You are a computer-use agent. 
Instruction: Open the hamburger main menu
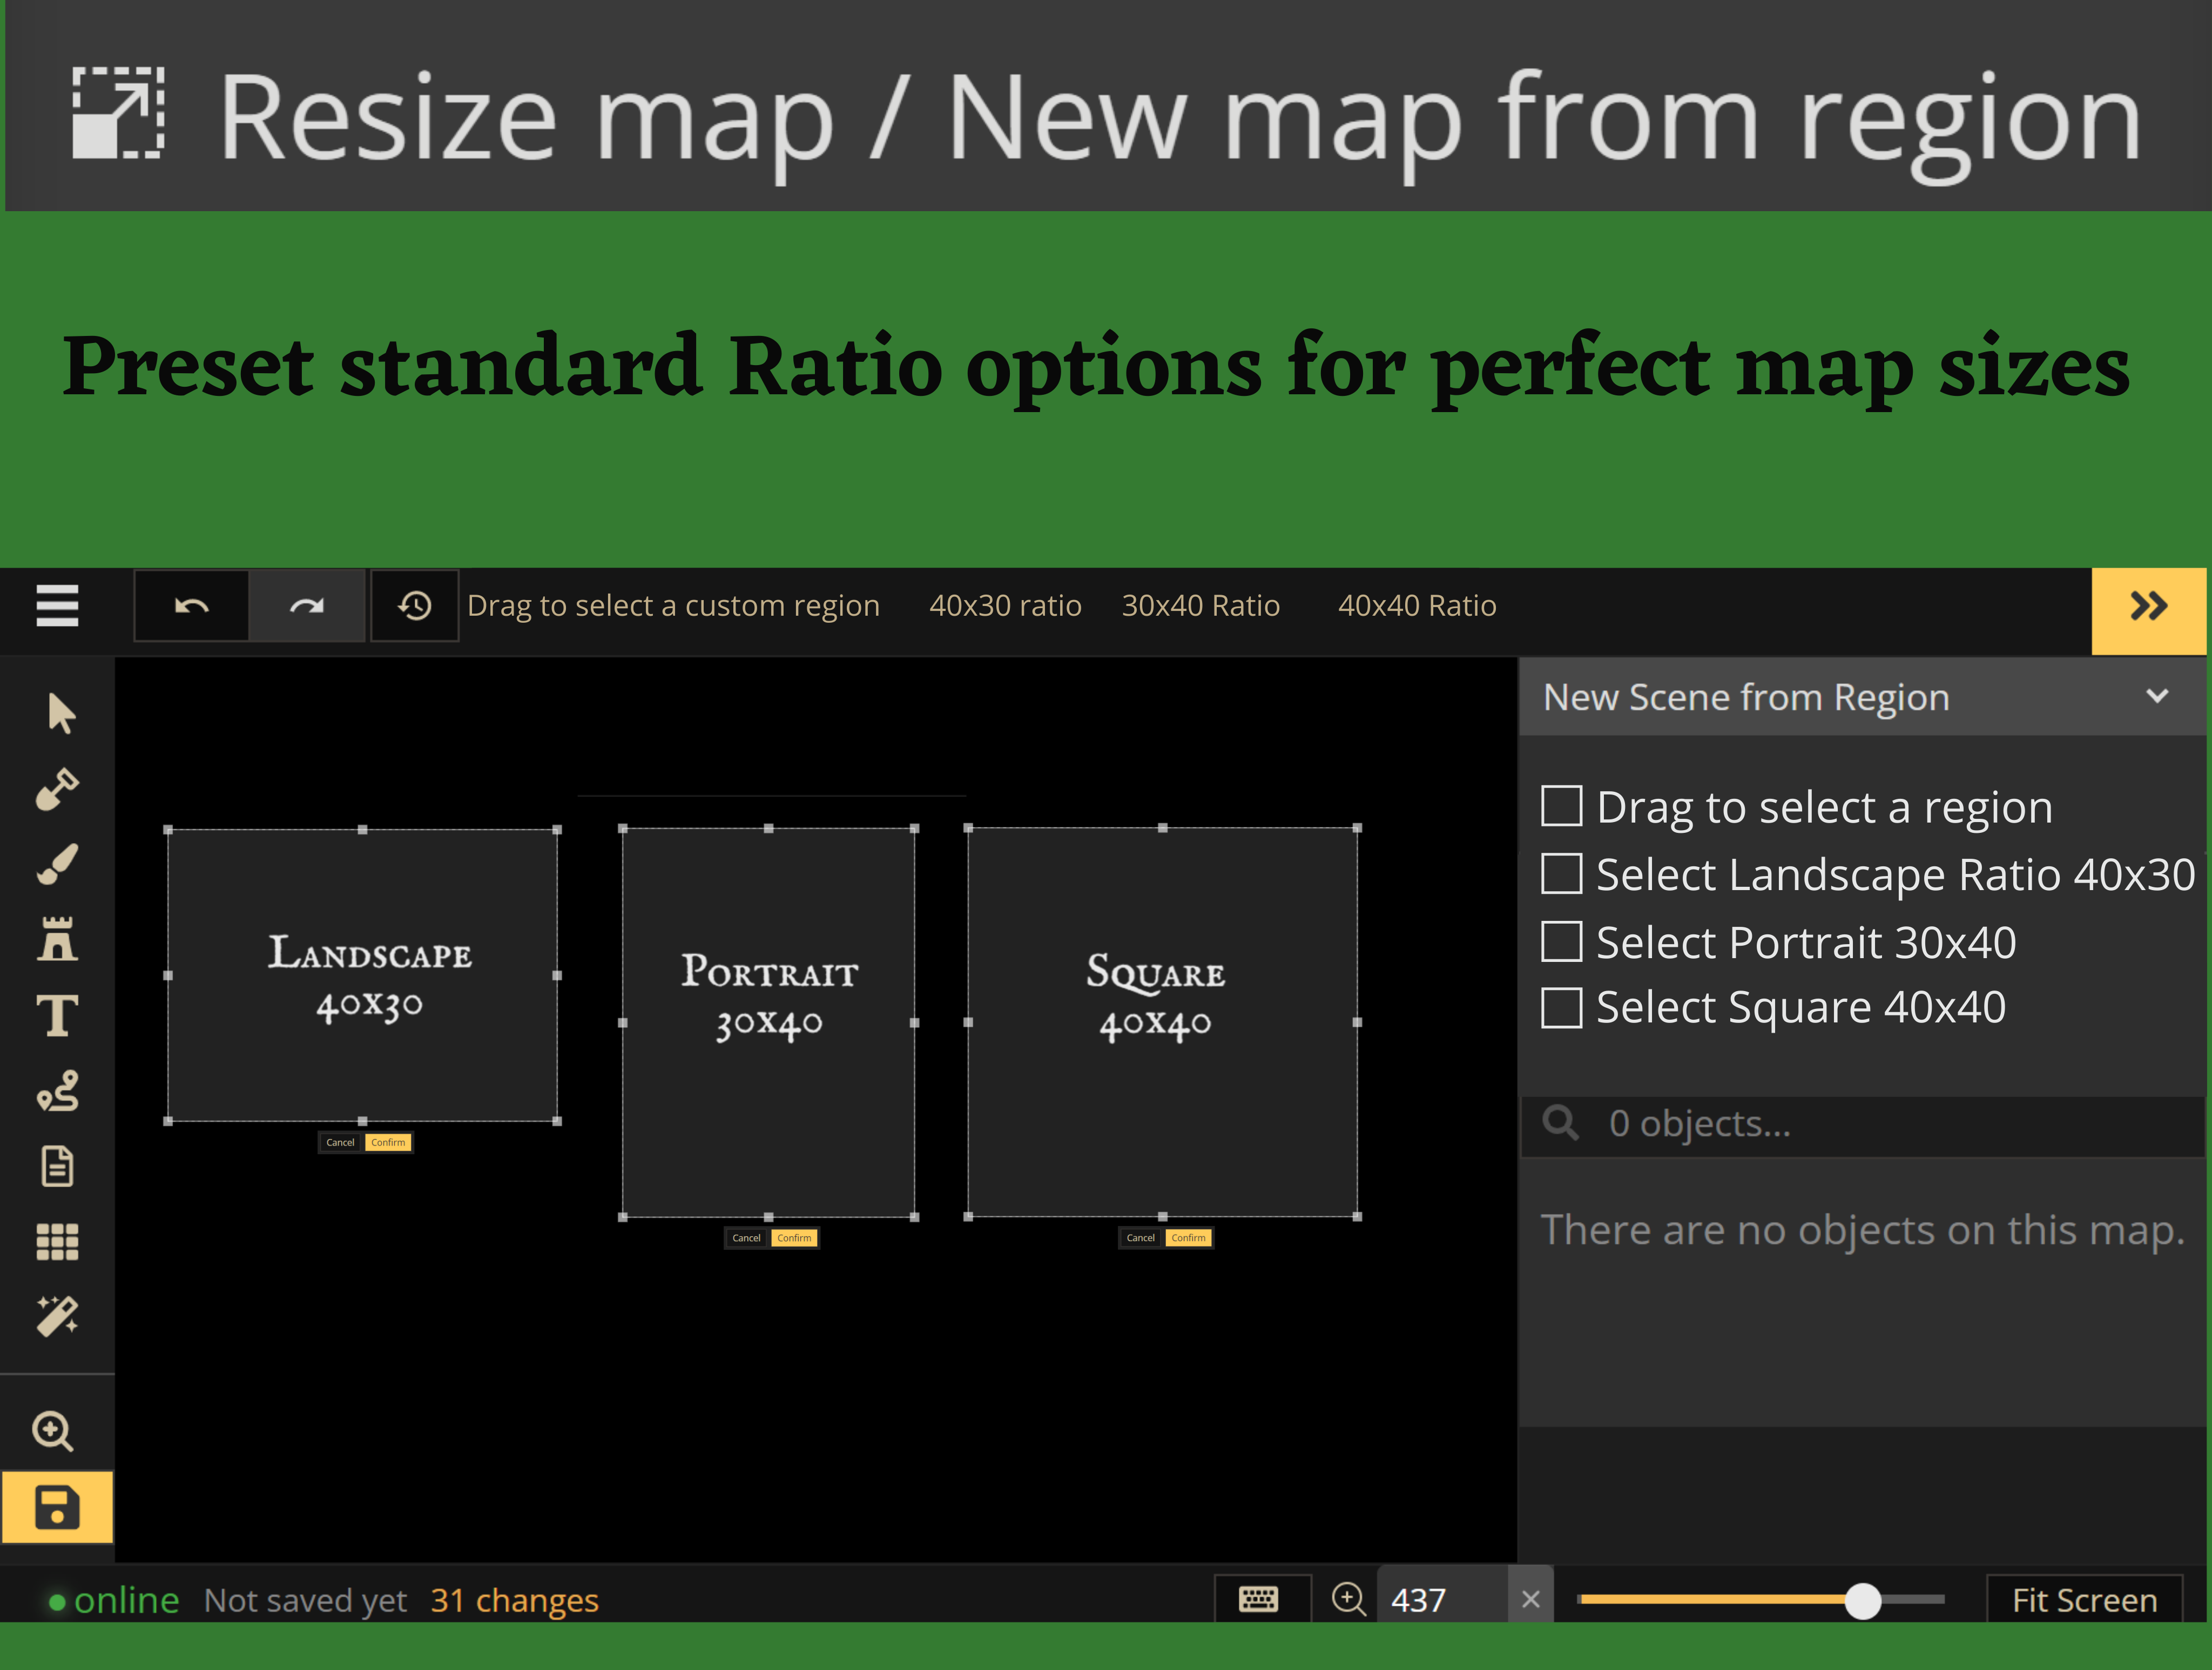(x=57, y=605)
